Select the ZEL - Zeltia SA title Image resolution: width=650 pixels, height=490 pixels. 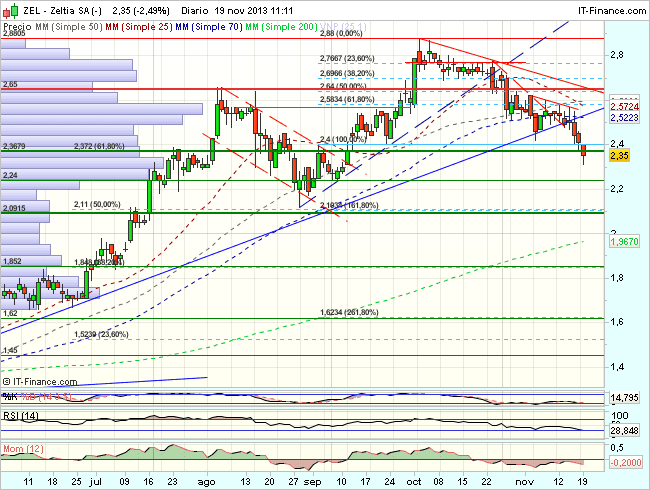[63, 11]
